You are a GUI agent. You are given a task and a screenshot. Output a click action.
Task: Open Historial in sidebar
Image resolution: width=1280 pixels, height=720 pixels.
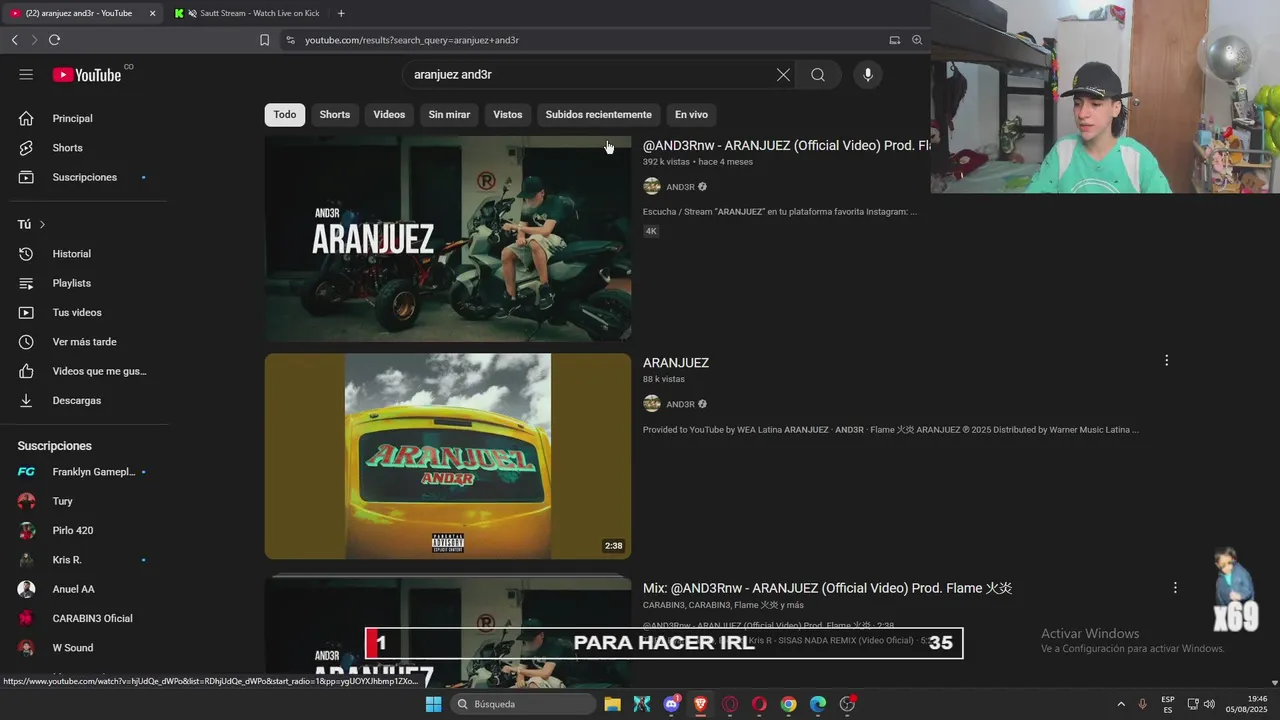pyautogui.click(x=84, y=254)
